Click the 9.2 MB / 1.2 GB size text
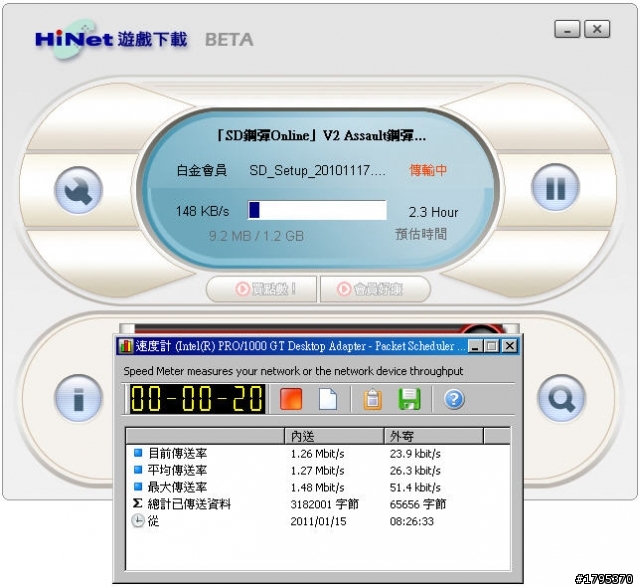This screenshot has width=640, height=587. pyautogui.click(x=256, y=236)
